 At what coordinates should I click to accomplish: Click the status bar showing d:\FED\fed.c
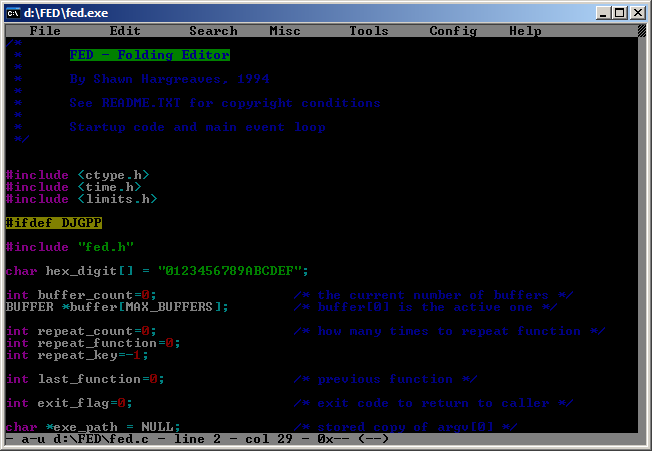pos(200,439)
